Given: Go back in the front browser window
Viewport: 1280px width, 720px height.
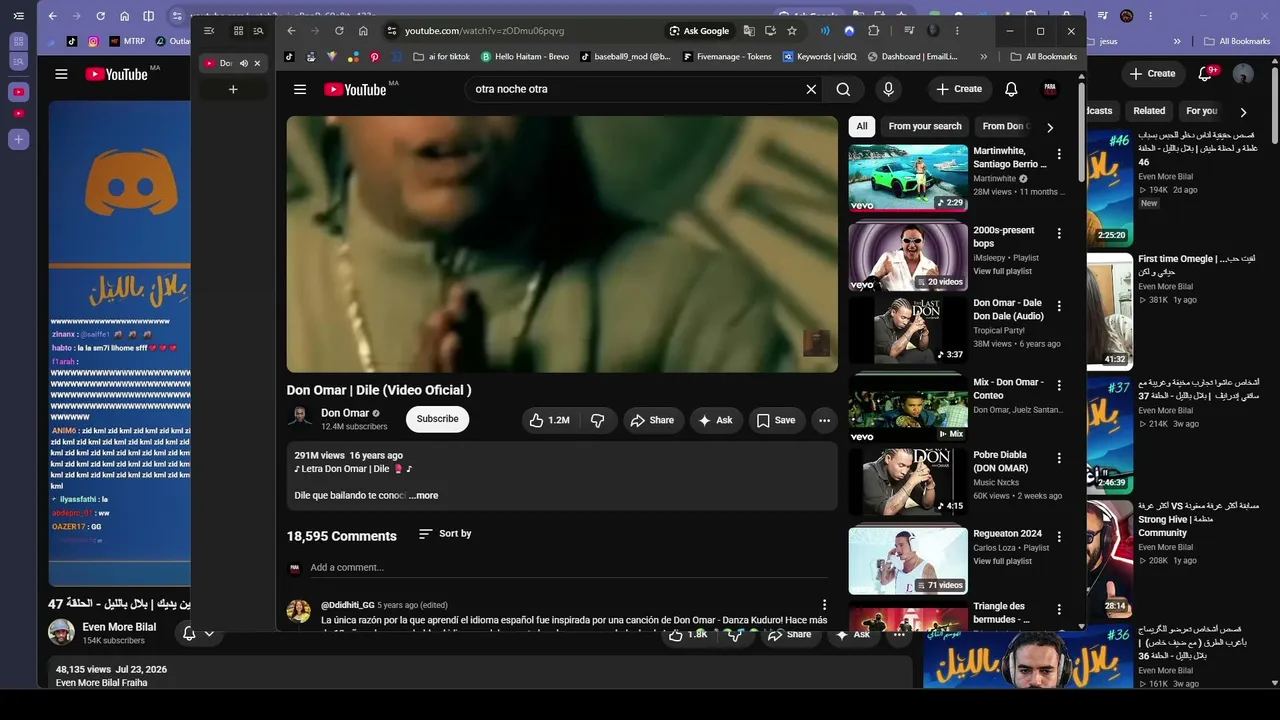Looking at the screenshot, I should point(291,31).
